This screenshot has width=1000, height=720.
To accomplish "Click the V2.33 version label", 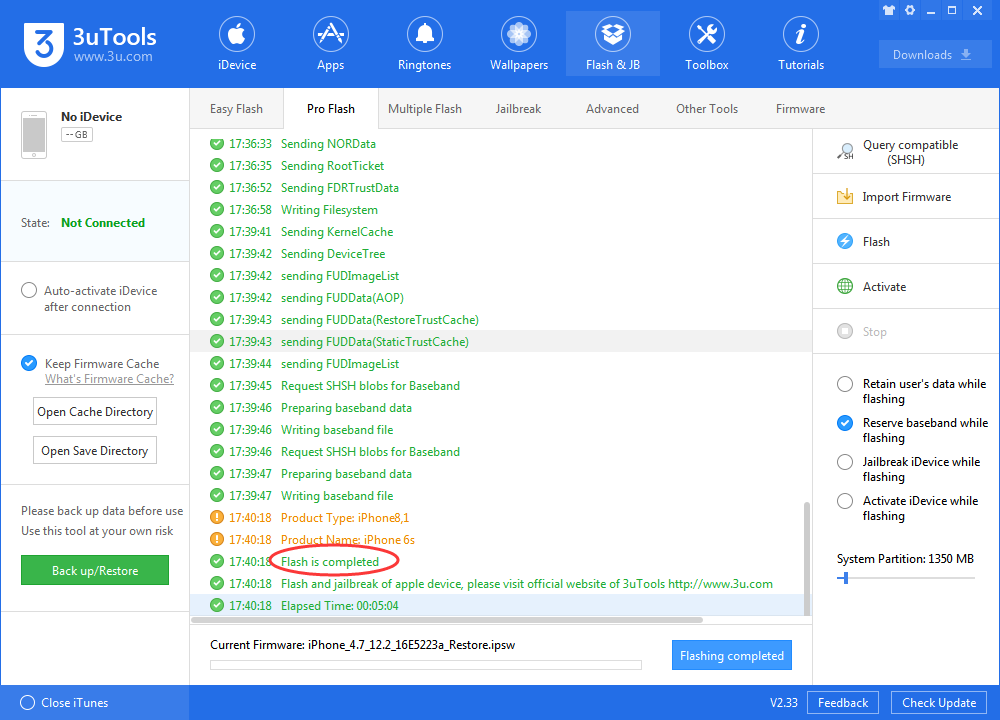I will (x=783, y=702).
